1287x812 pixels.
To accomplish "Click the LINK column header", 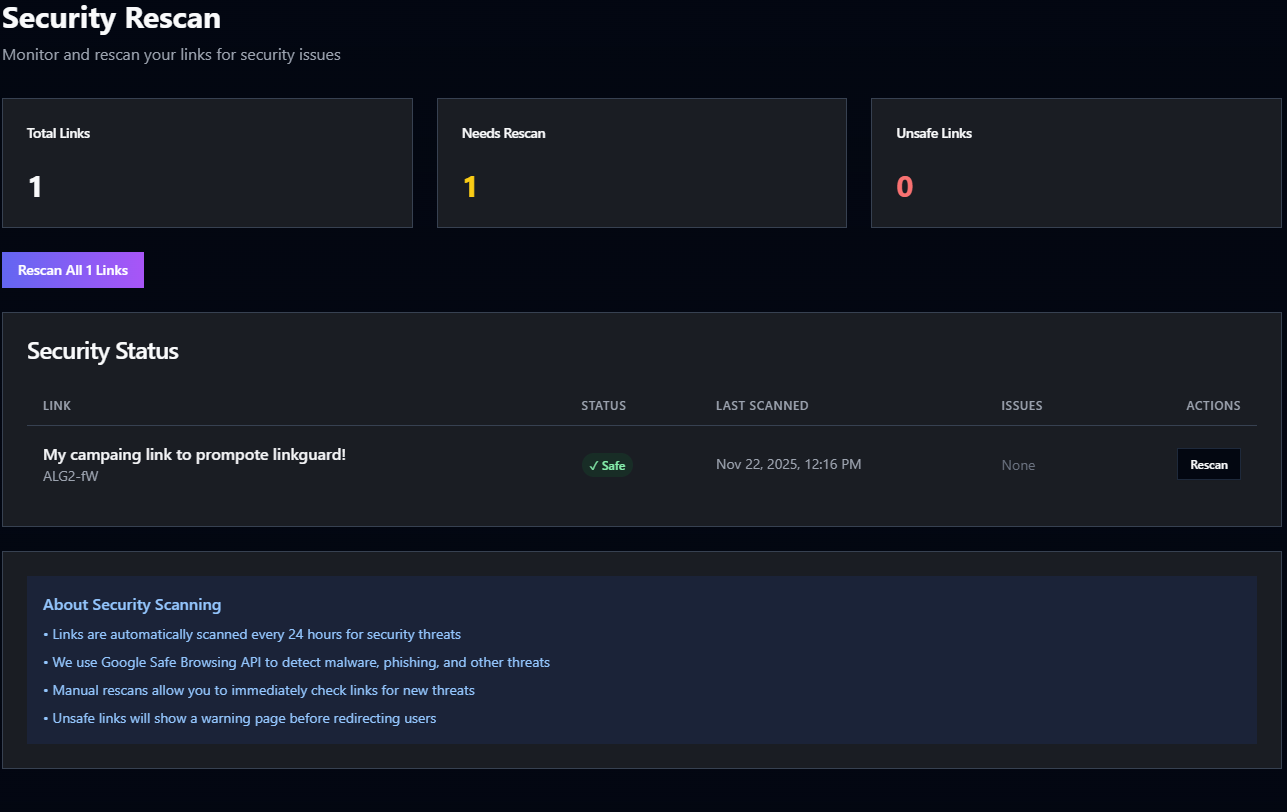I will pos(56,405).
